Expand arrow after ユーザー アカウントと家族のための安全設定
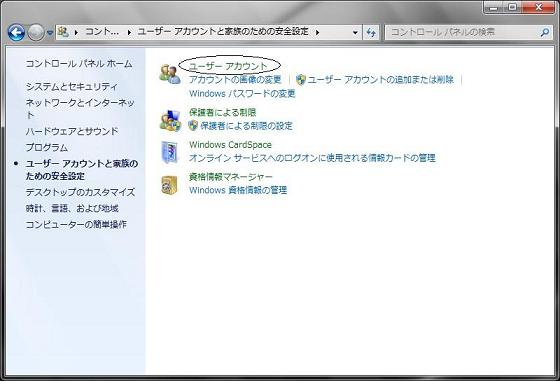The width and height of the screenshot is (560, 381). [x=317, y=32]
